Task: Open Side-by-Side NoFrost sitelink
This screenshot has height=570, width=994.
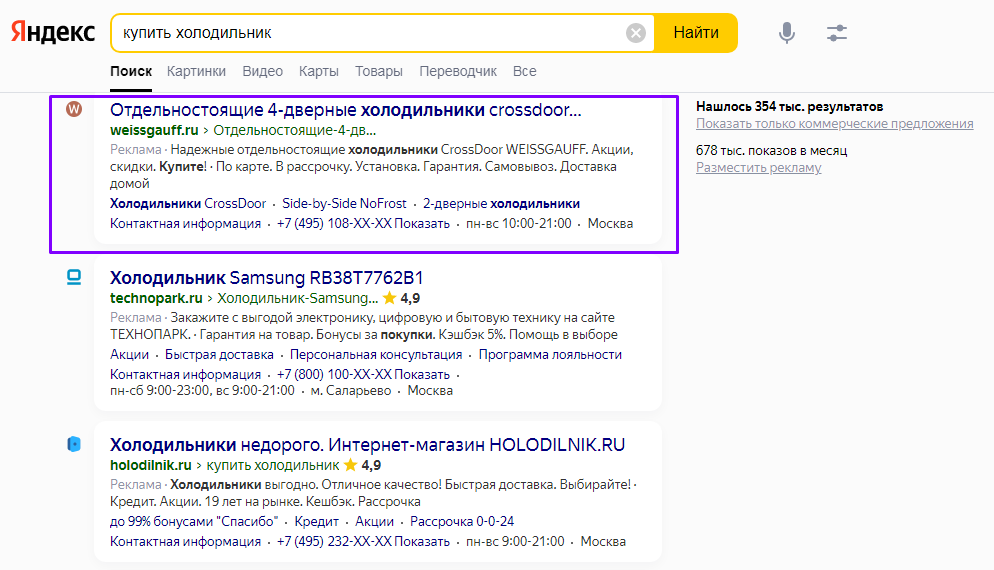Action: click(344, 203)
